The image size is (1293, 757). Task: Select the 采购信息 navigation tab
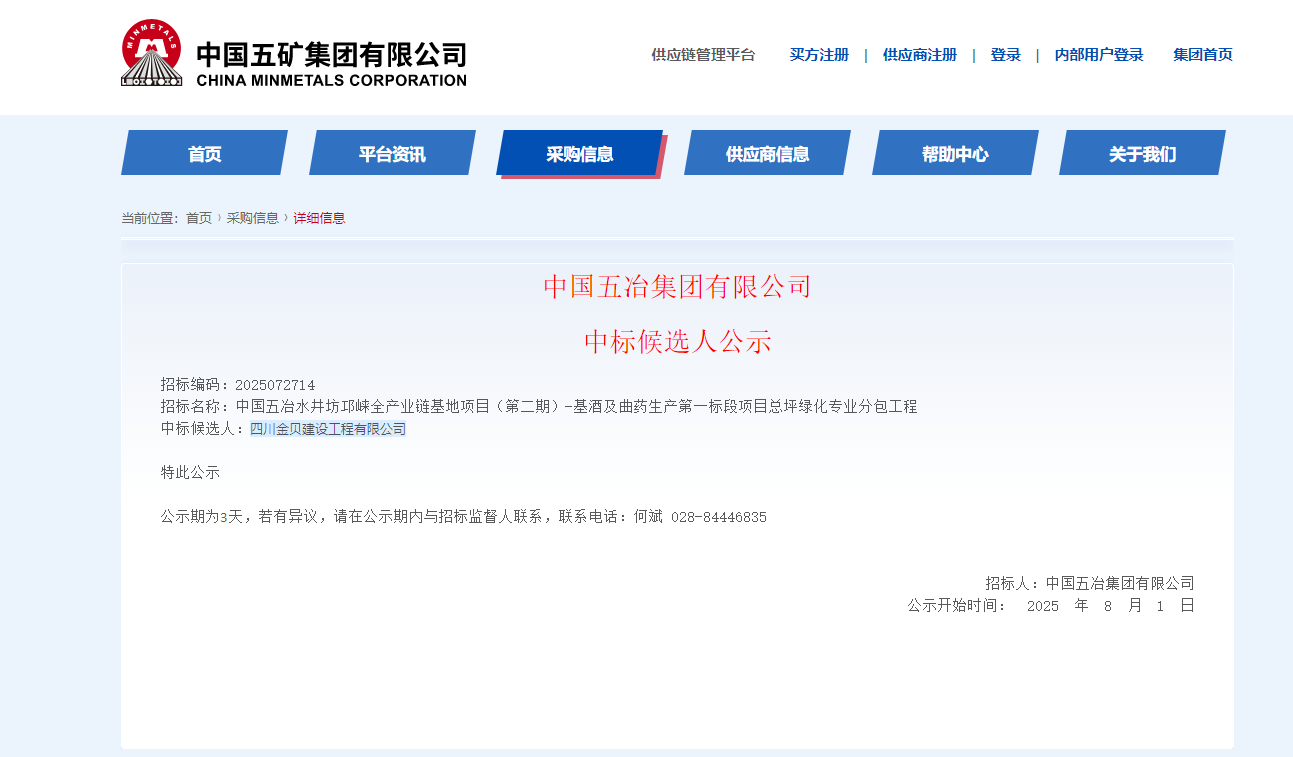[x=580, y=153]
